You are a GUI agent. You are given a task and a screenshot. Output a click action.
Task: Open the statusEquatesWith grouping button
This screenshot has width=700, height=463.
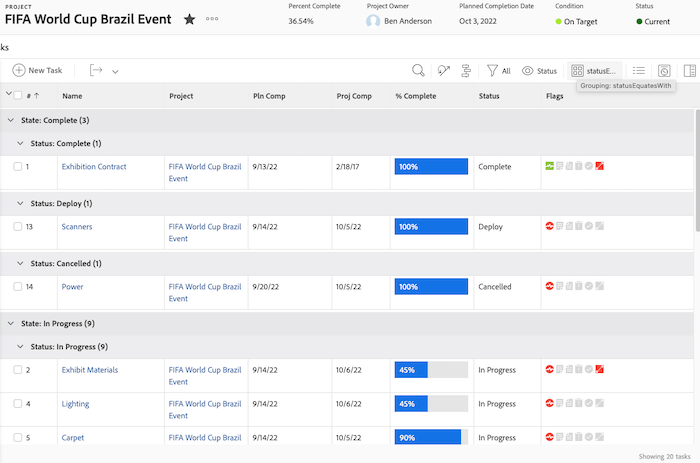(x=594, y=71)
